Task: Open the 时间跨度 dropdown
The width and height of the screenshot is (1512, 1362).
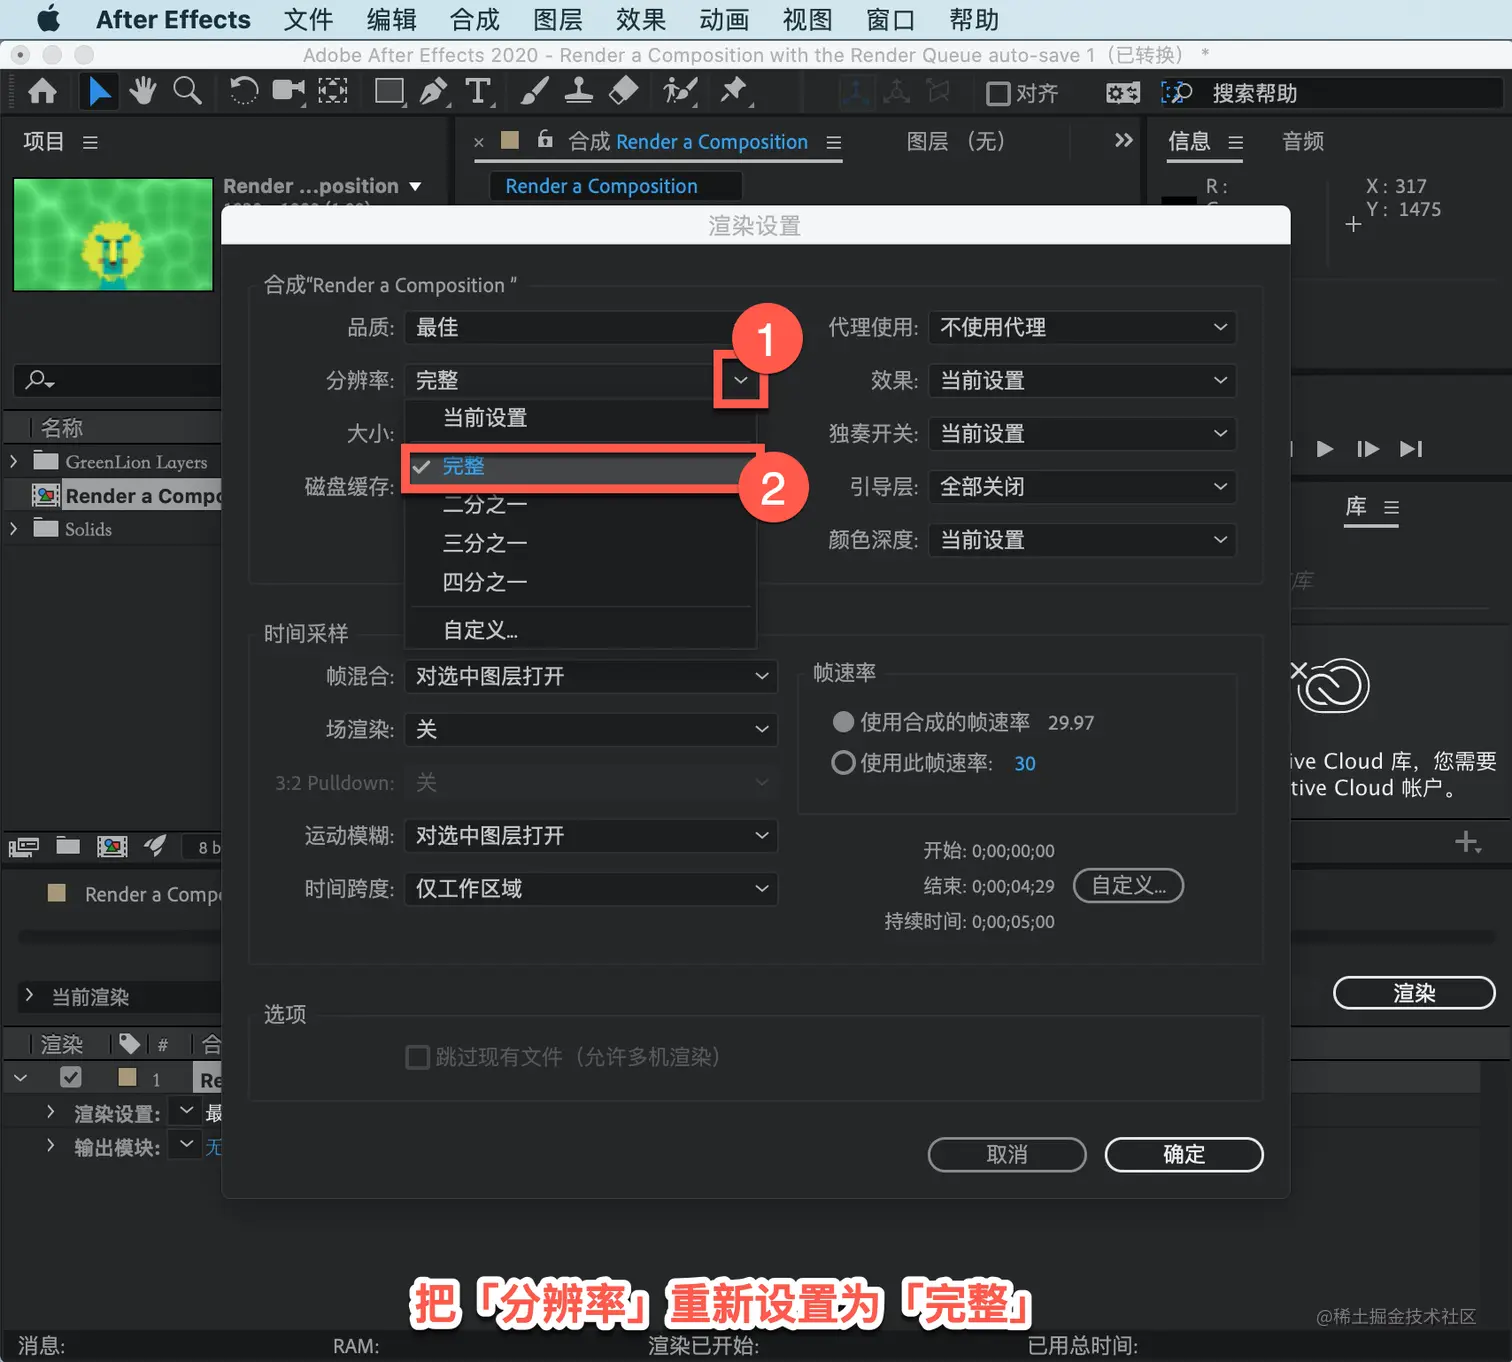Action: 591,888
